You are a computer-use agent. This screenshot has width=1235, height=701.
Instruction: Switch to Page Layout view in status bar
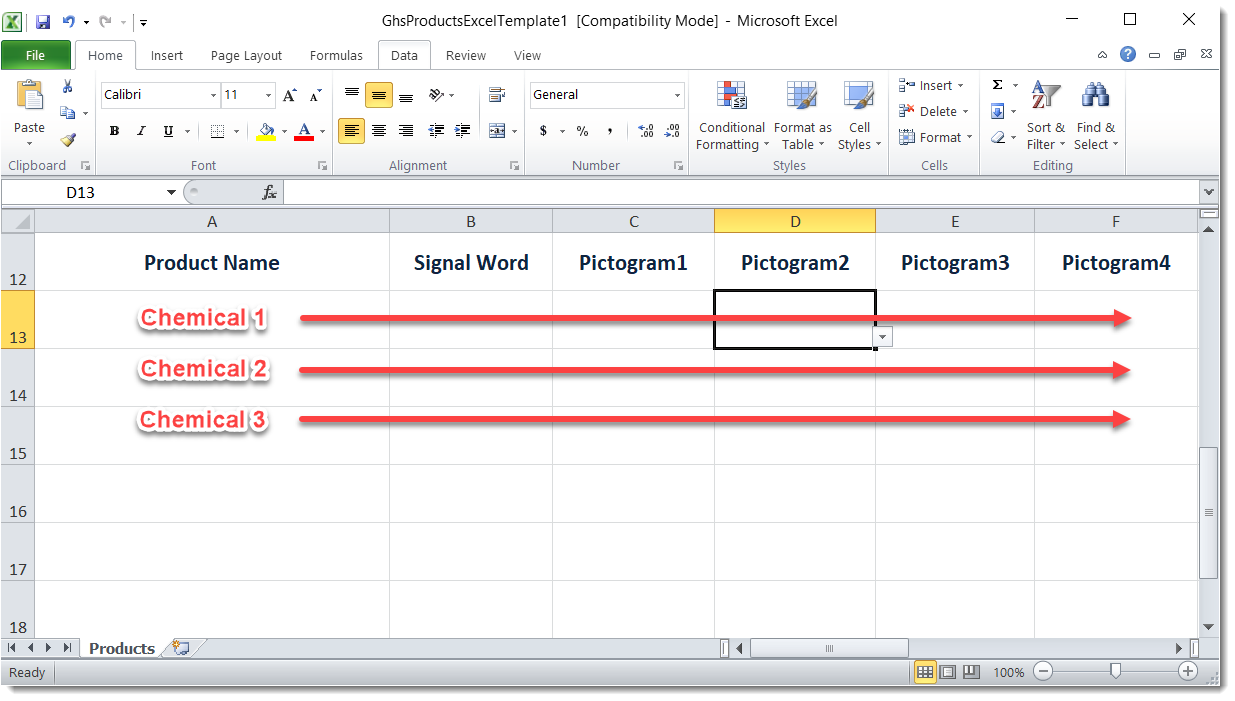click(948, 672)
